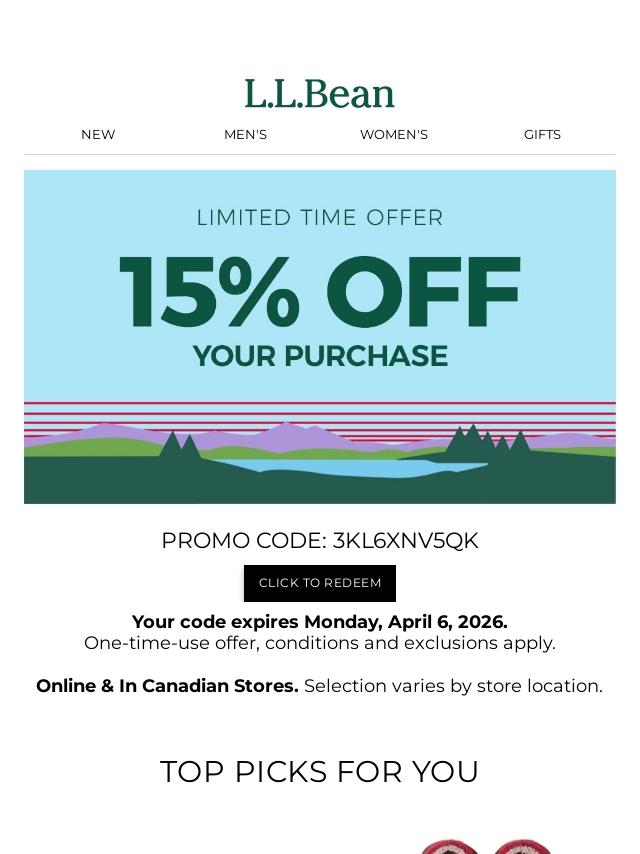Image resolution: width=640 pixels, height=854 pixels.
Task: Select the GIFTS navigation link
Action: click(542, 134)
